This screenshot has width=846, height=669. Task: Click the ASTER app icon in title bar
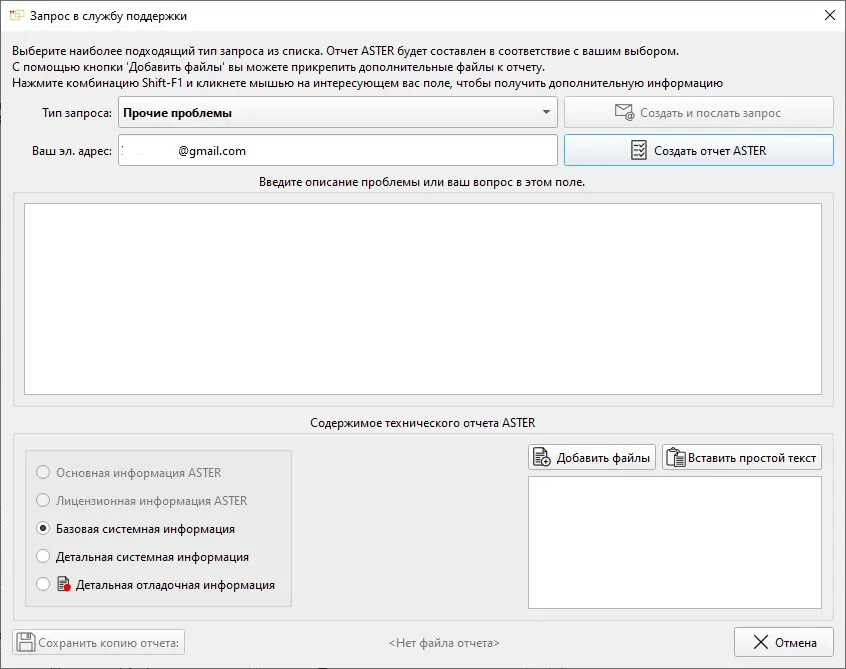16,16
